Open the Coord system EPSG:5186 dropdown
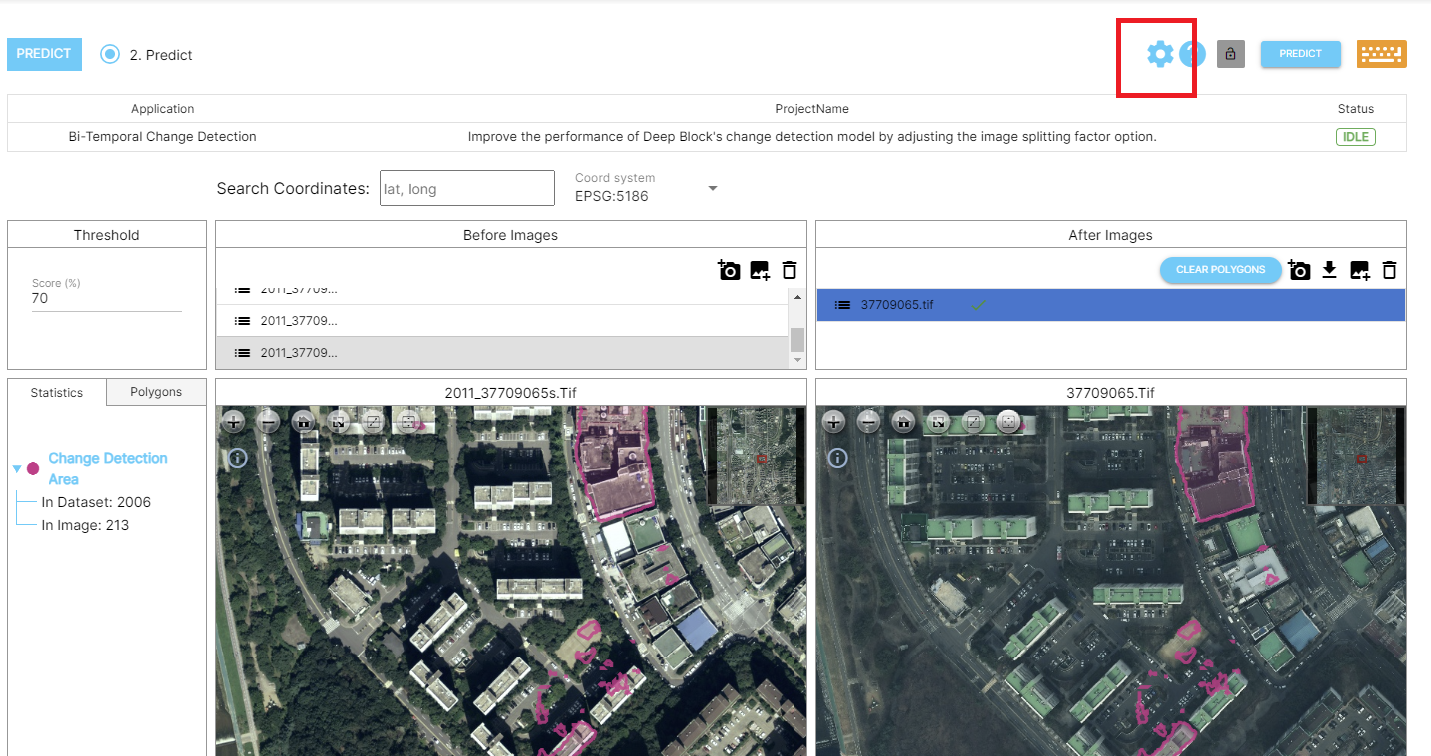The image size is (1431, 756). (713, 188)
